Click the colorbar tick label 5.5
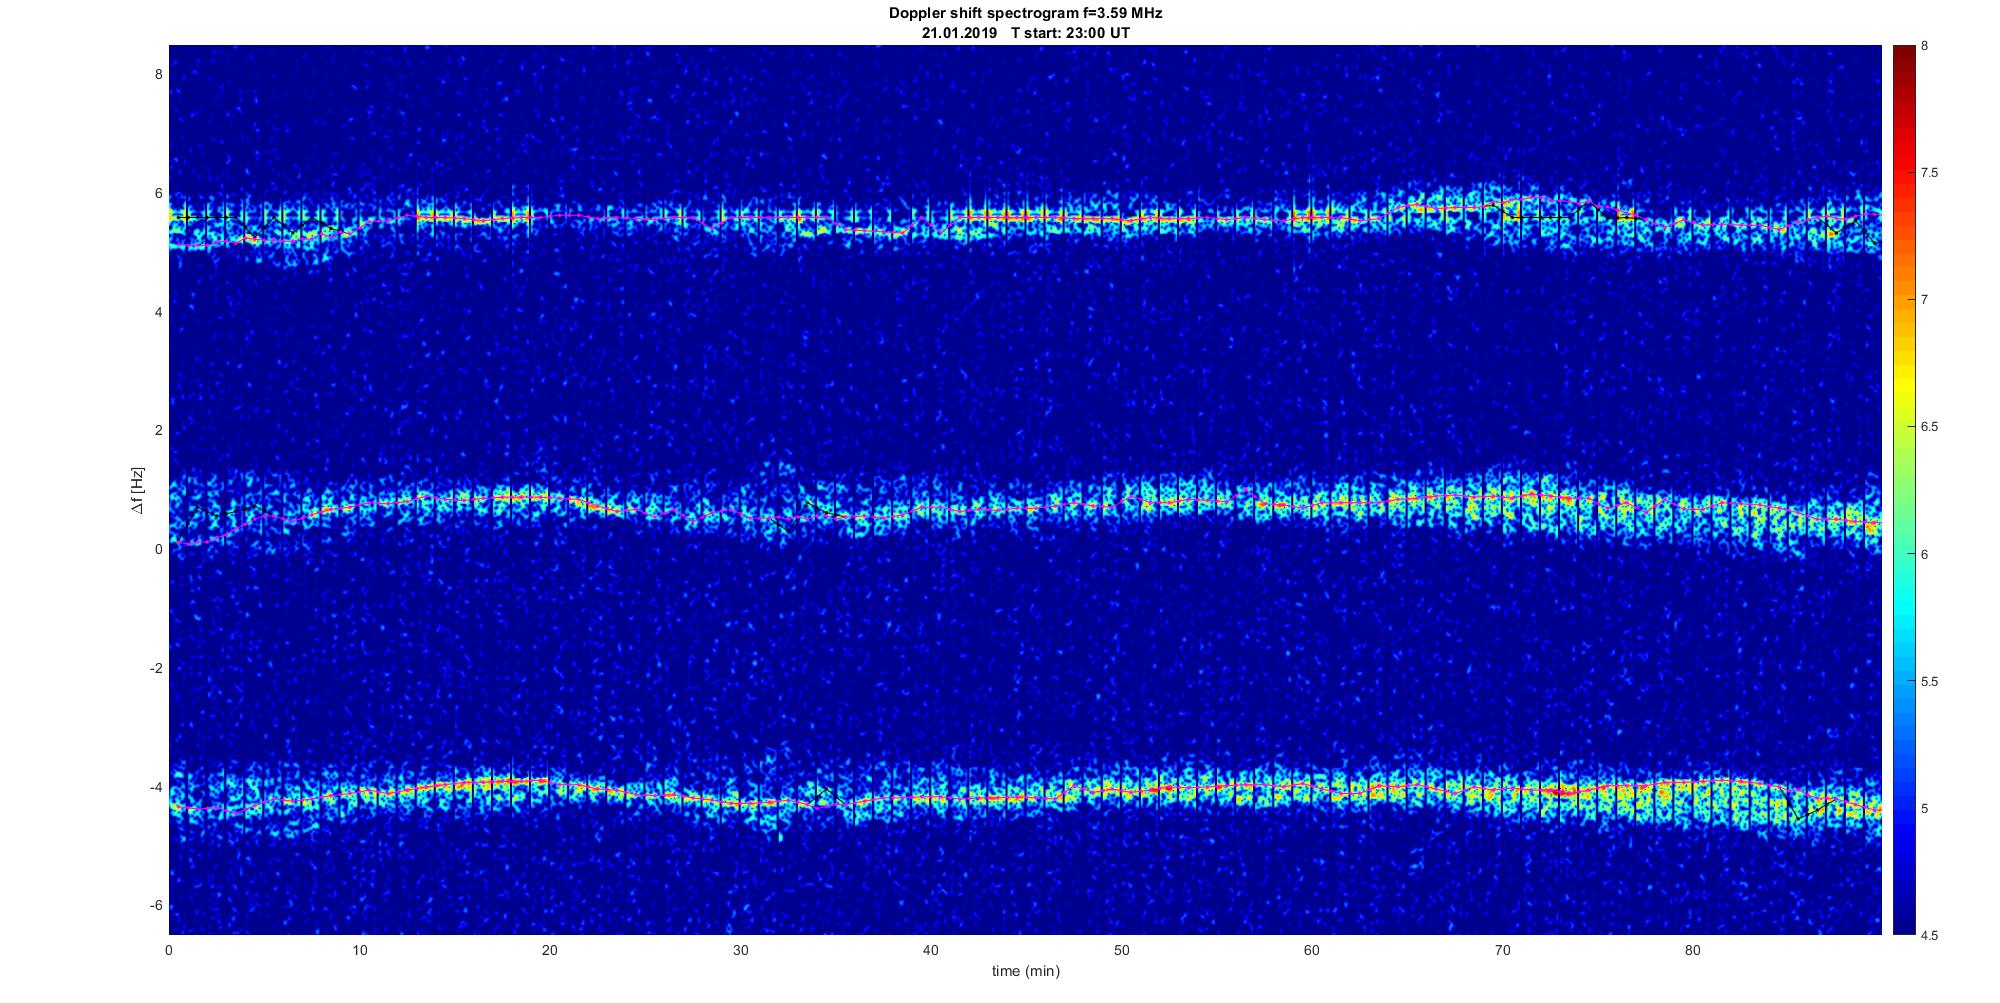 [x=1930, y=682]
